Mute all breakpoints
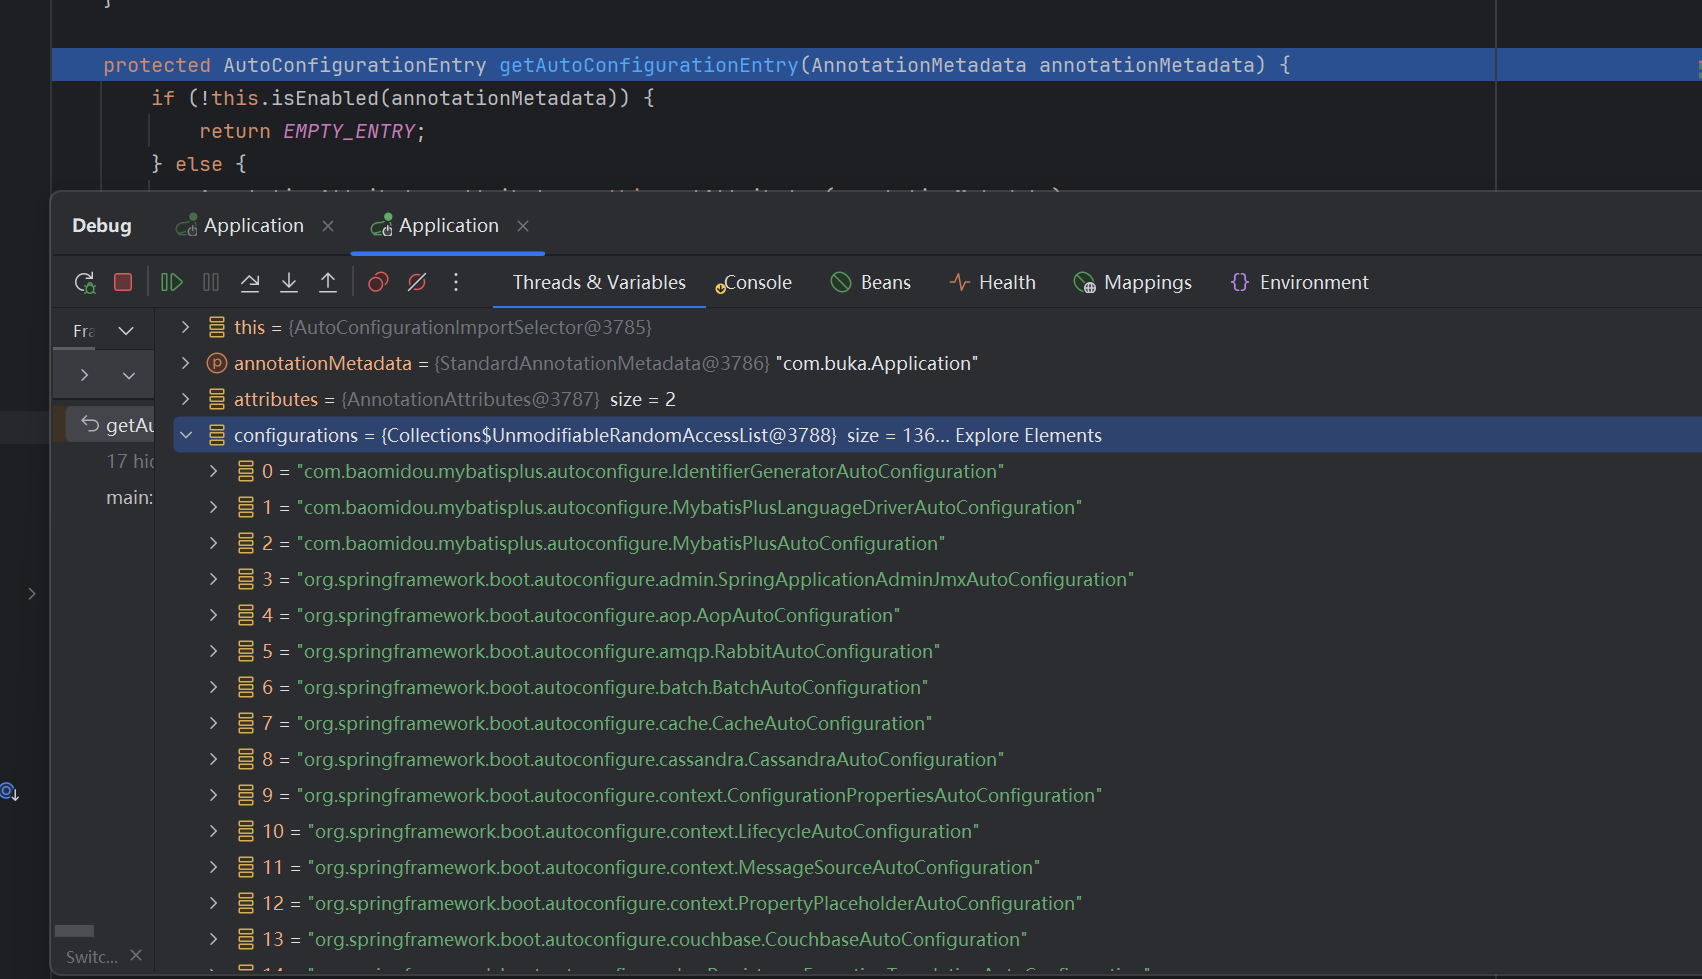The image size is (1702, 979). click(x=417, y=281)
